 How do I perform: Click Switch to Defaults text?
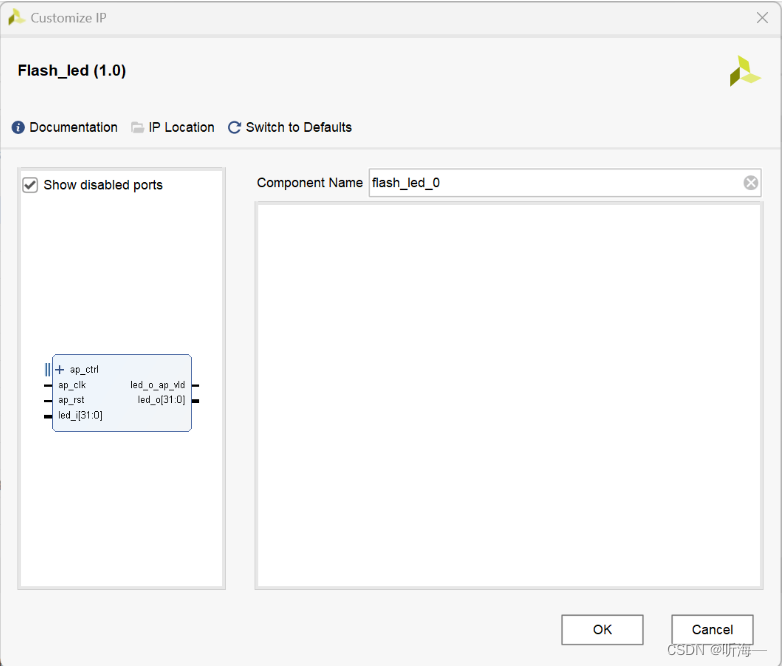tap(299, 128)
